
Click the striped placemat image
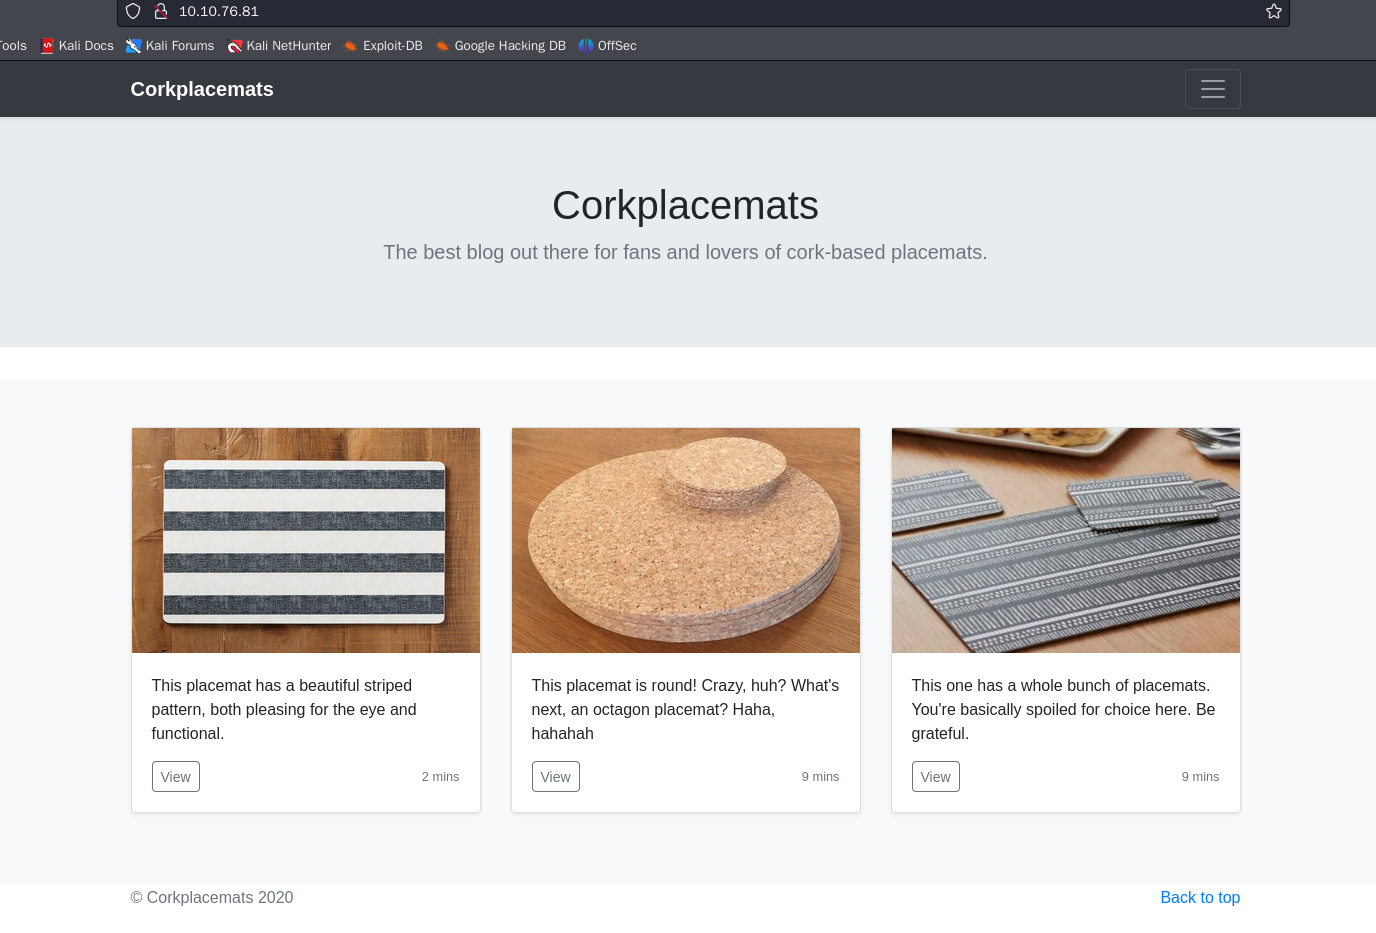click(306, 540)
